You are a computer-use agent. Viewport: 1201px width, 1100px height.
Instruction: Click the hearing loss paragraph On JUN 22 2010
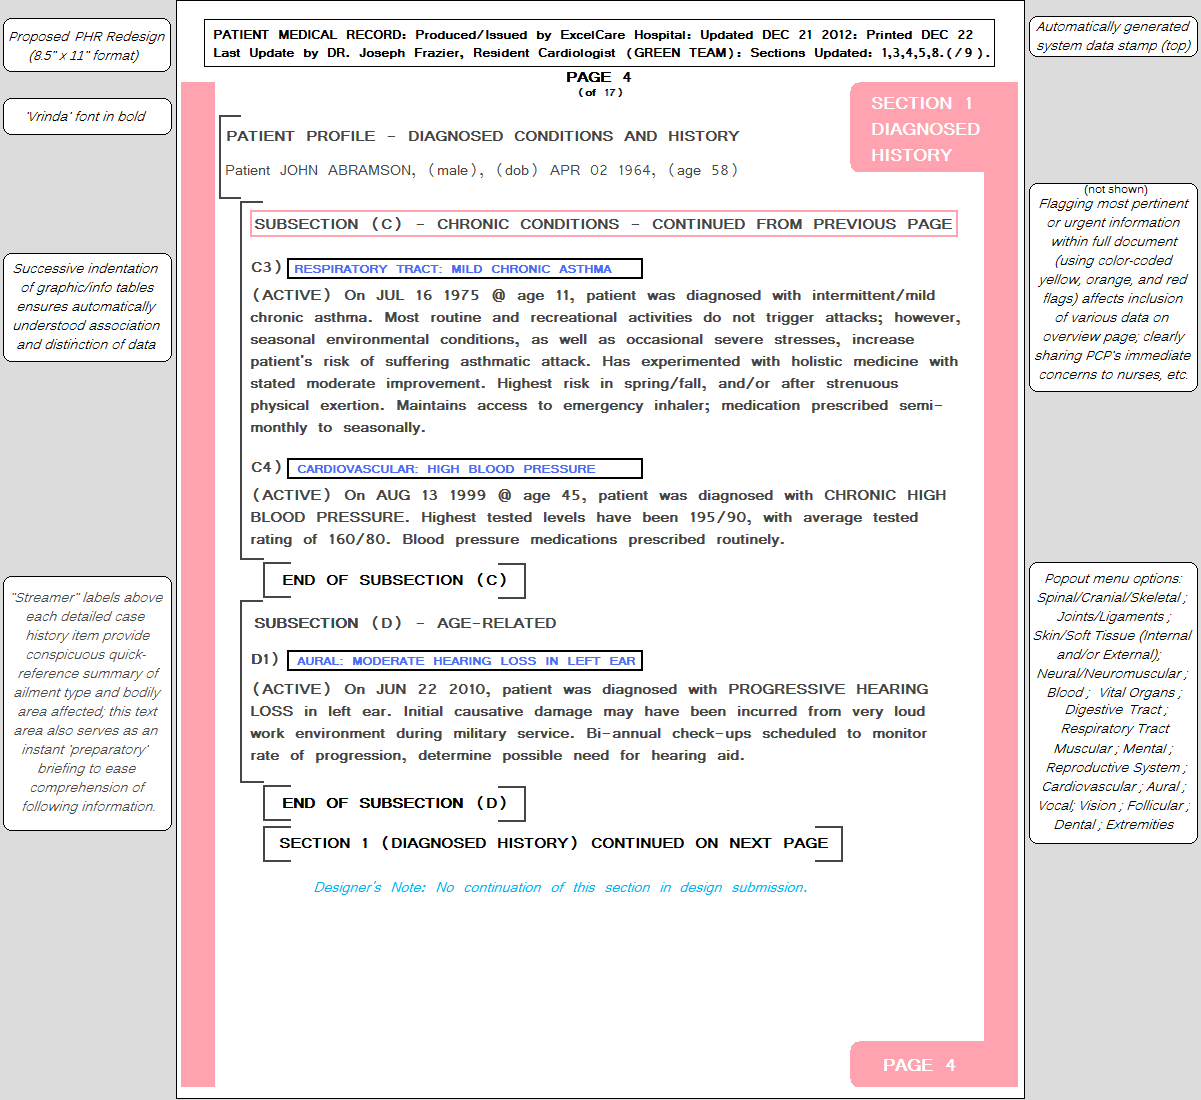(590, 722)
